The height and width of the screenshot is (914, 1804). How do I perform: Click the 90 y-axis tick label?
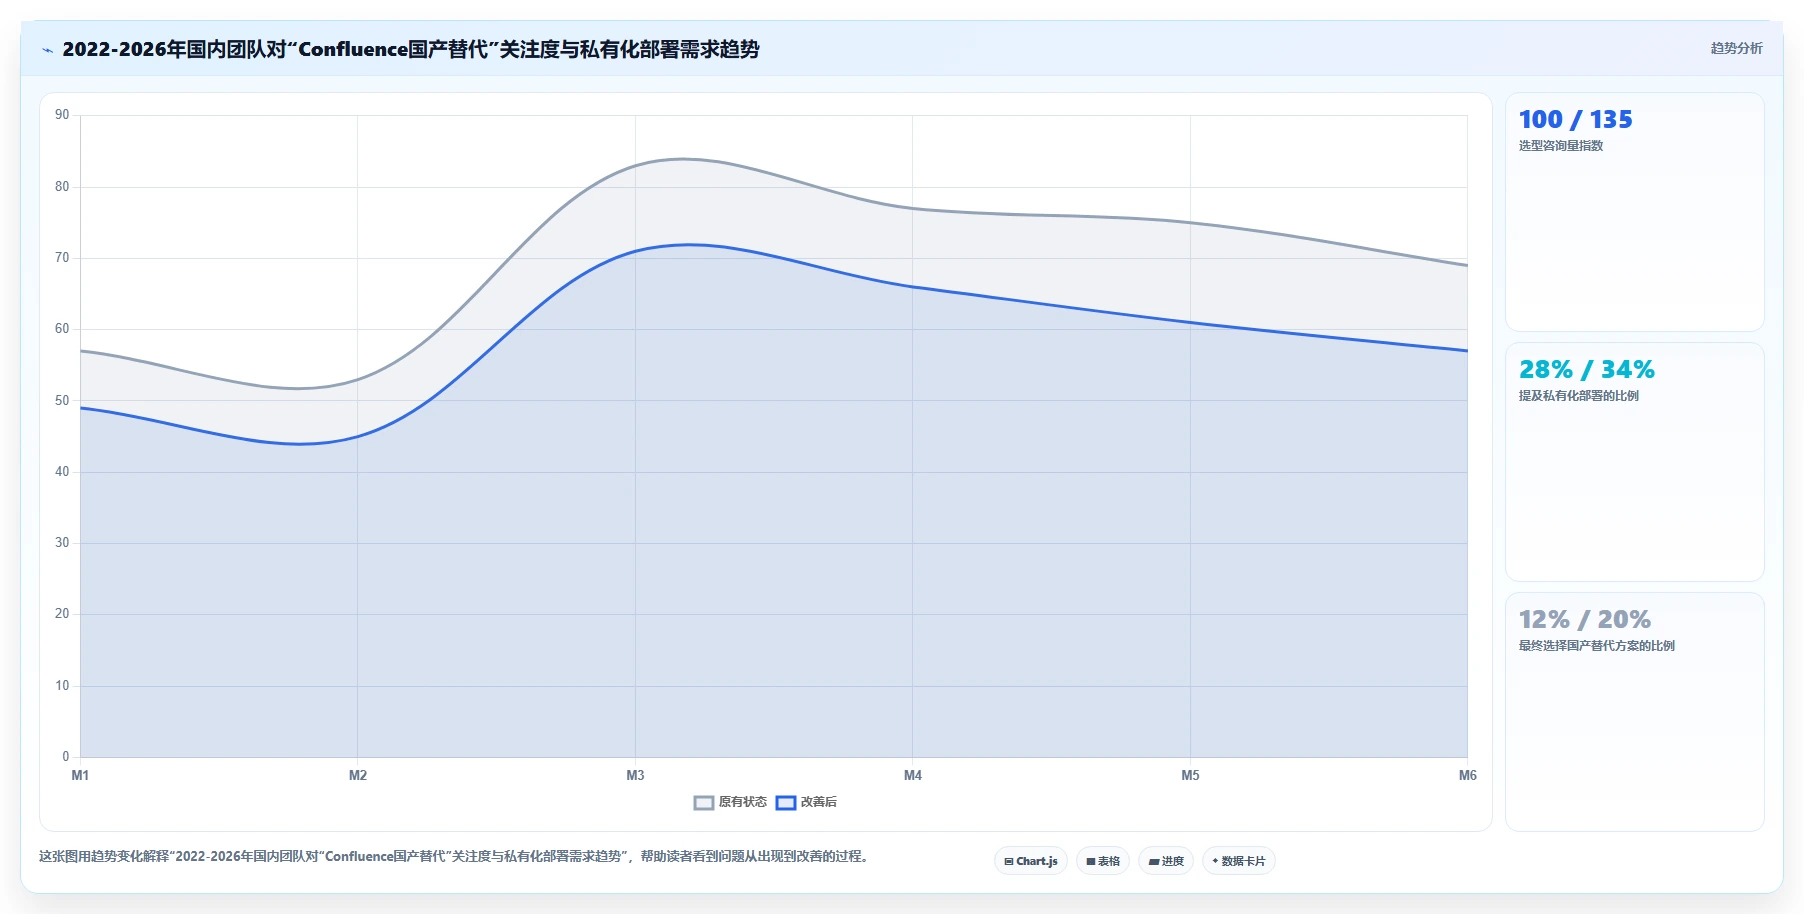tap(62, 115)
